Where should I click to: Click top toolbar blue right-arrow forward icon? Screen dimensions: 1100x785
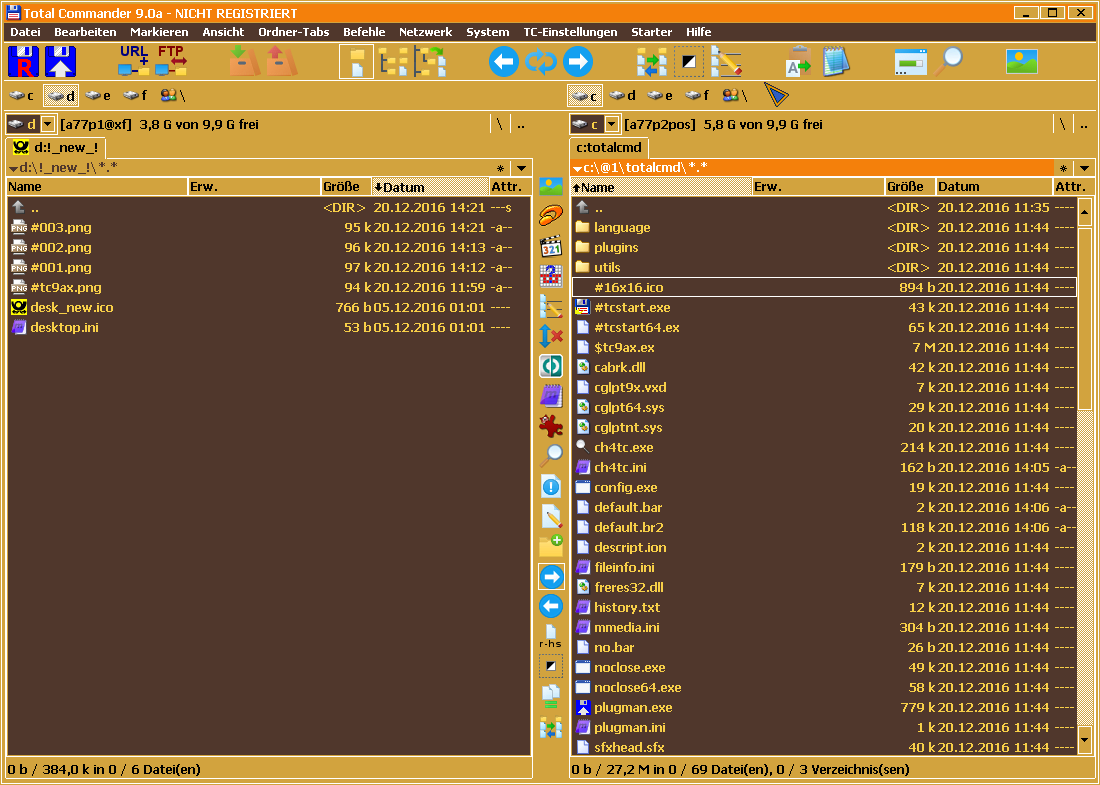pyautogui.click(x=577, y=62)
